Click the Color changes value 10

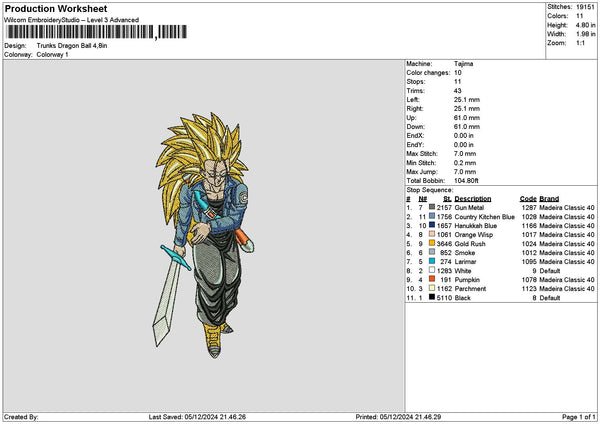click(x=458, y=73)
